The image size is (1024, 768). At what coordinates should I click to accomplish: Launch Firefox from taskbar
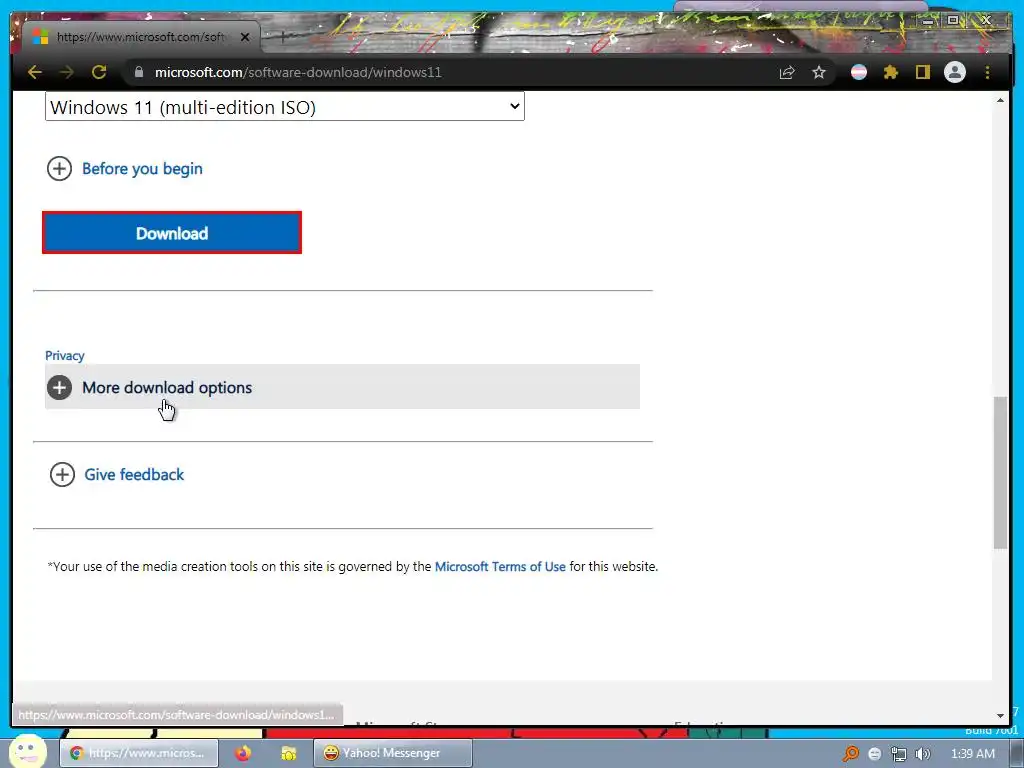[x=243, y=753]
